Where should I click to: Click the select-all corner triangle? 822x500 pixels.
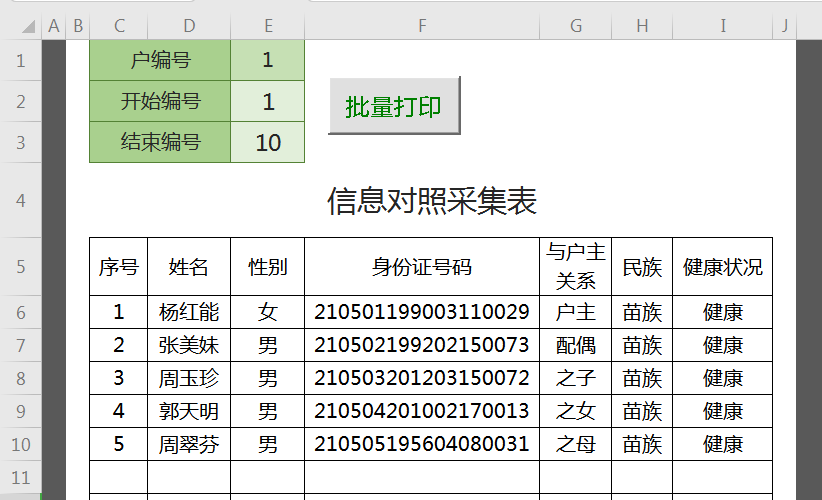point(28,26)
